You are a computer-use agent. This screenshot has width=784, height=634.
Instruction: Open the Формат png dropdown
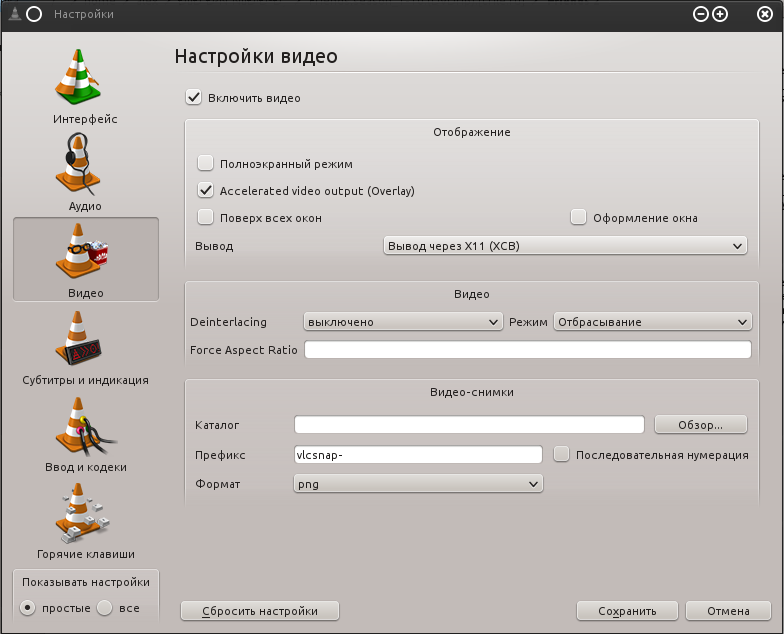pos(418,484)
